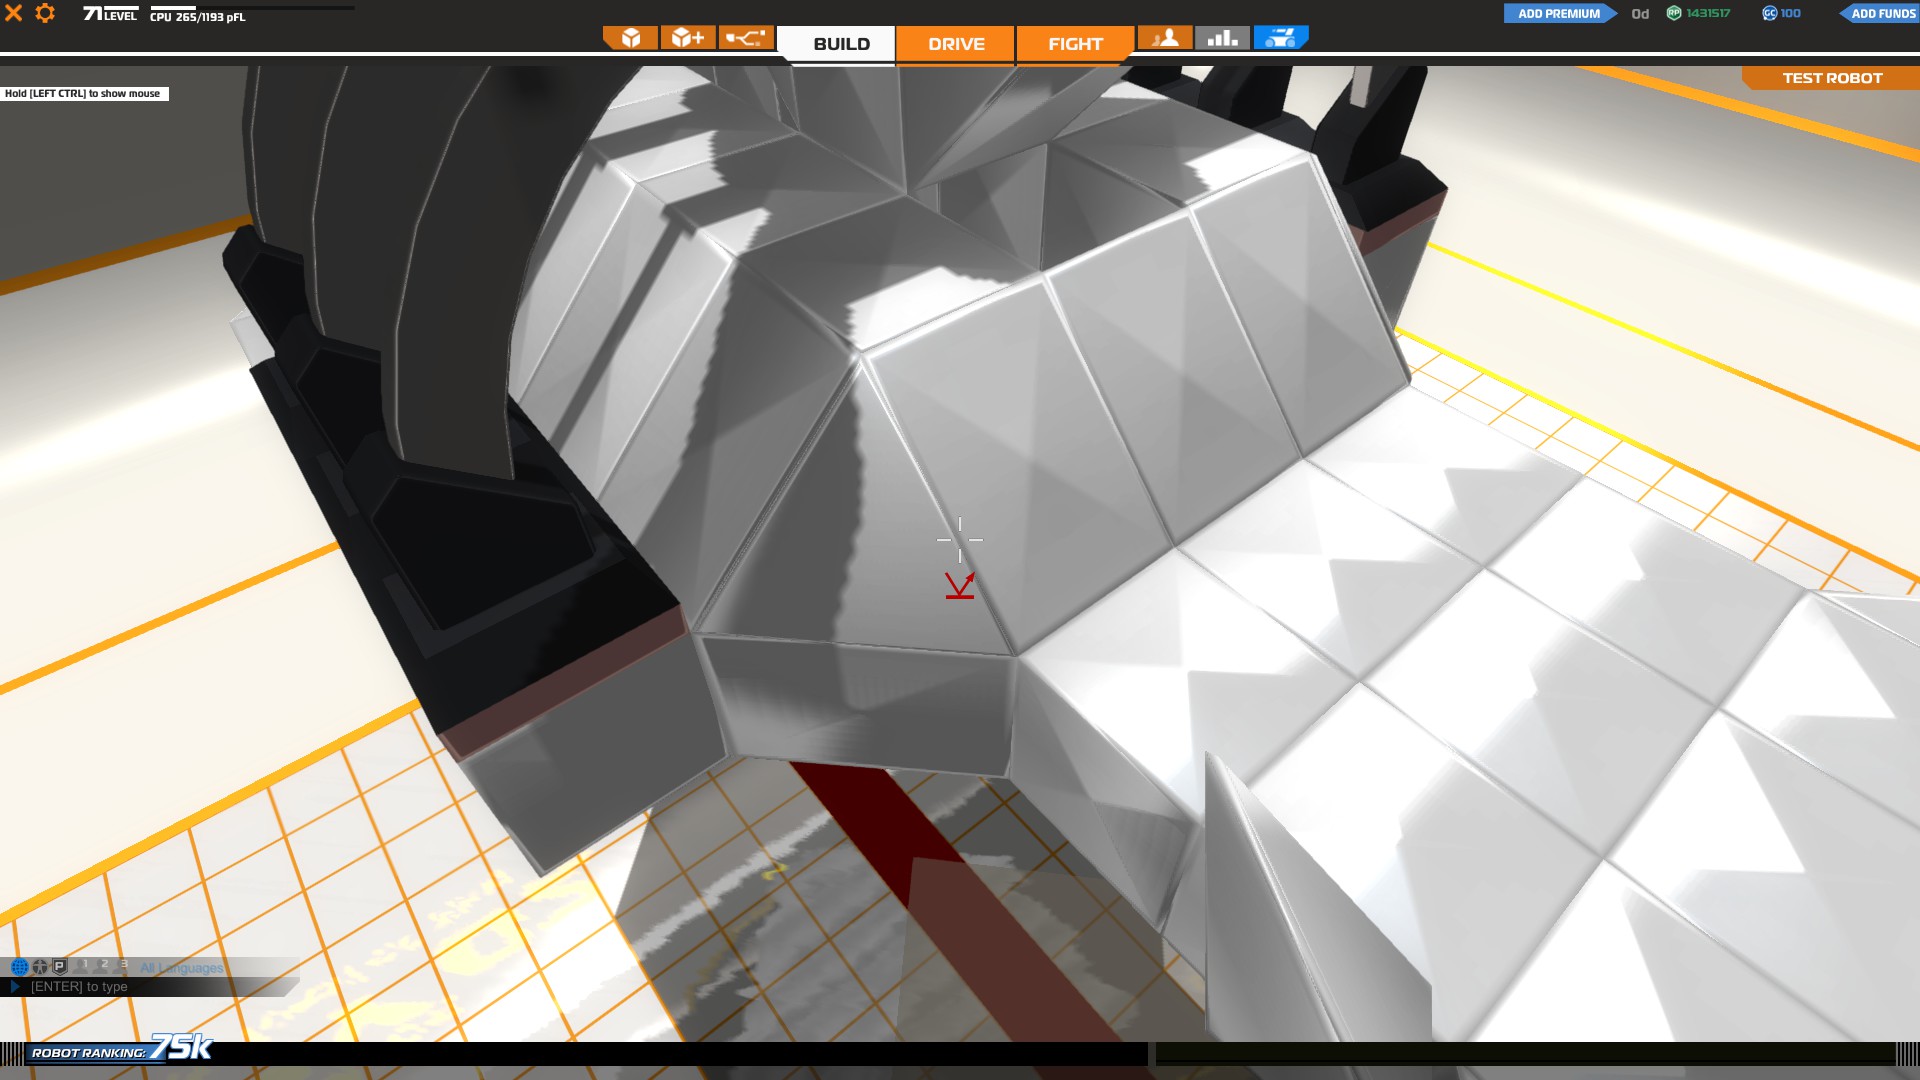
Task: Click the blue robot garage icon
Action: tap(1280, 38)
